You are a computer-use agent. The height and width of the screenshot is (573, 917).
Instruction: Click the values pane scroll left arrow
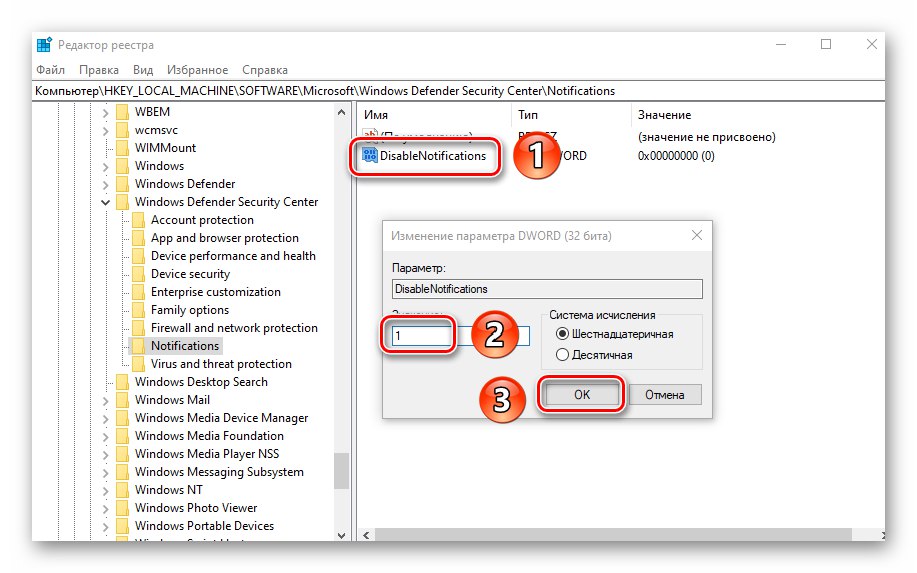[367, 535]
